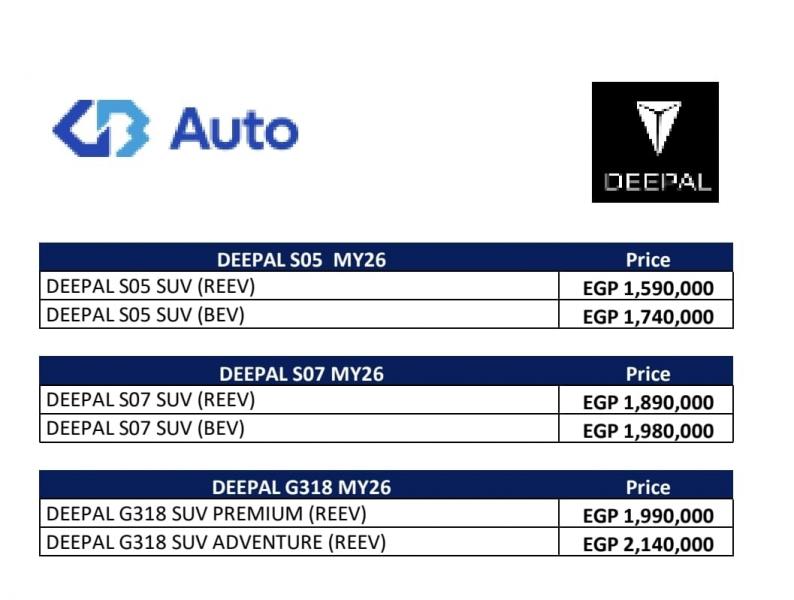Select the DEEPAL S05 MY26 header
Image resolution: width=794 pixels, height=600 pixels.
301,260
